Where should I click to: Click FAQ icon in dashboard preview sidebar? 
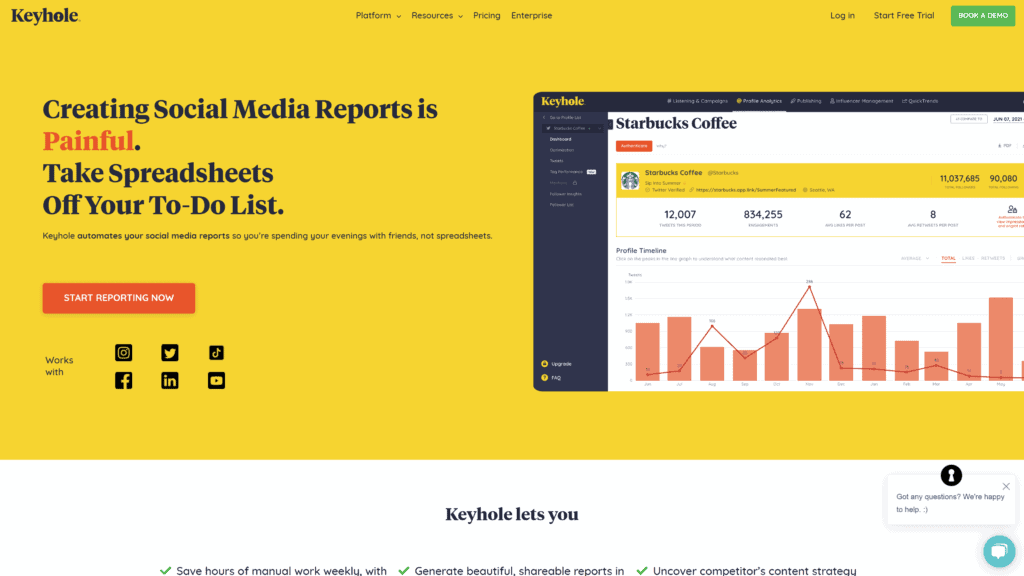[545, 377]
